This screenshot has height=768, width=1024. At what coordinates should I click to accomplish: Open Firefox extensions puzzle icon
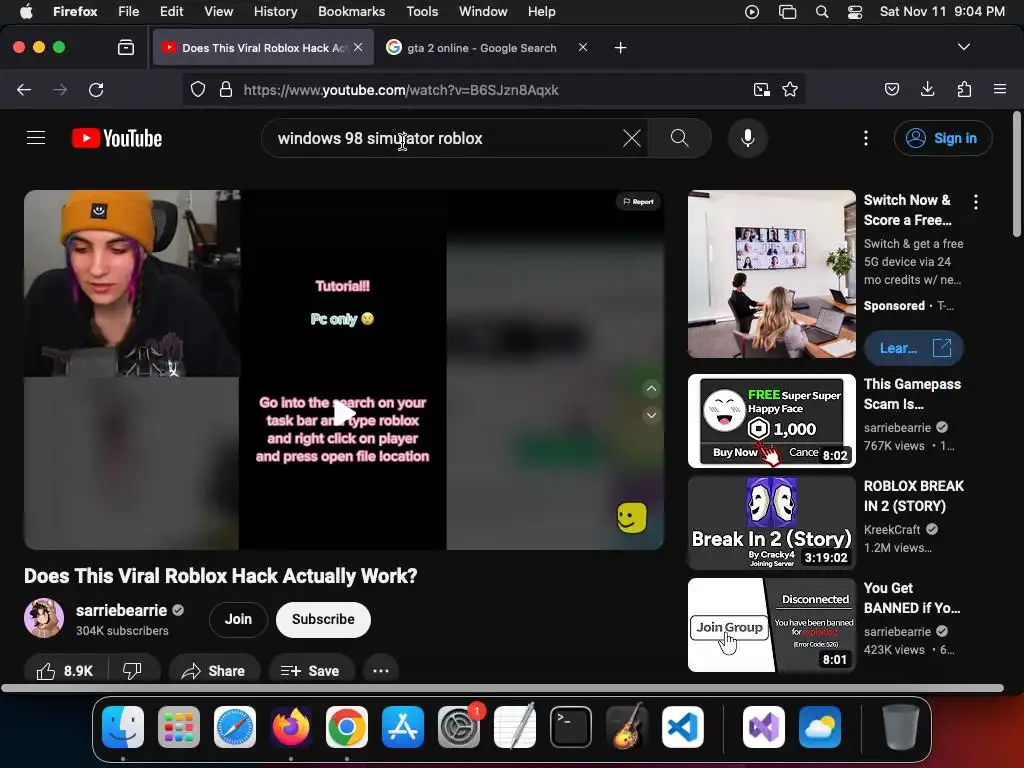point(964,89)
